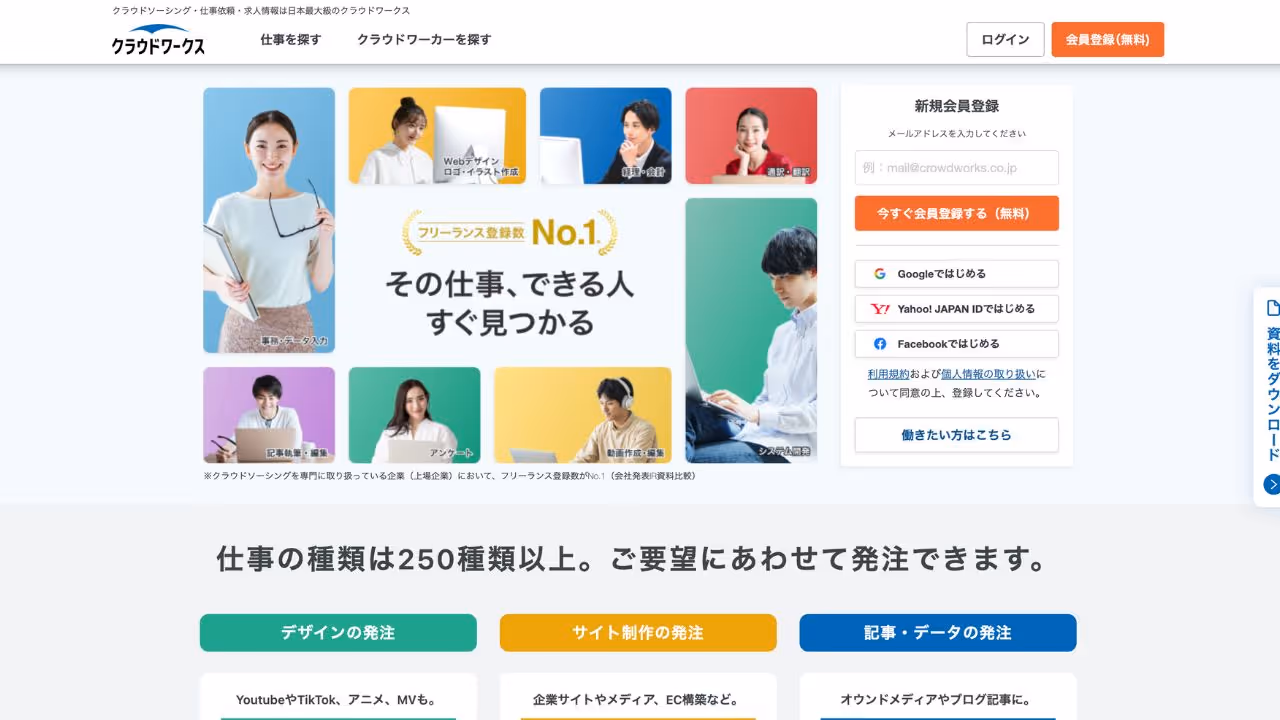Click the 働きたい方はこちら button
1280x720 pixels.
point(957,435)
